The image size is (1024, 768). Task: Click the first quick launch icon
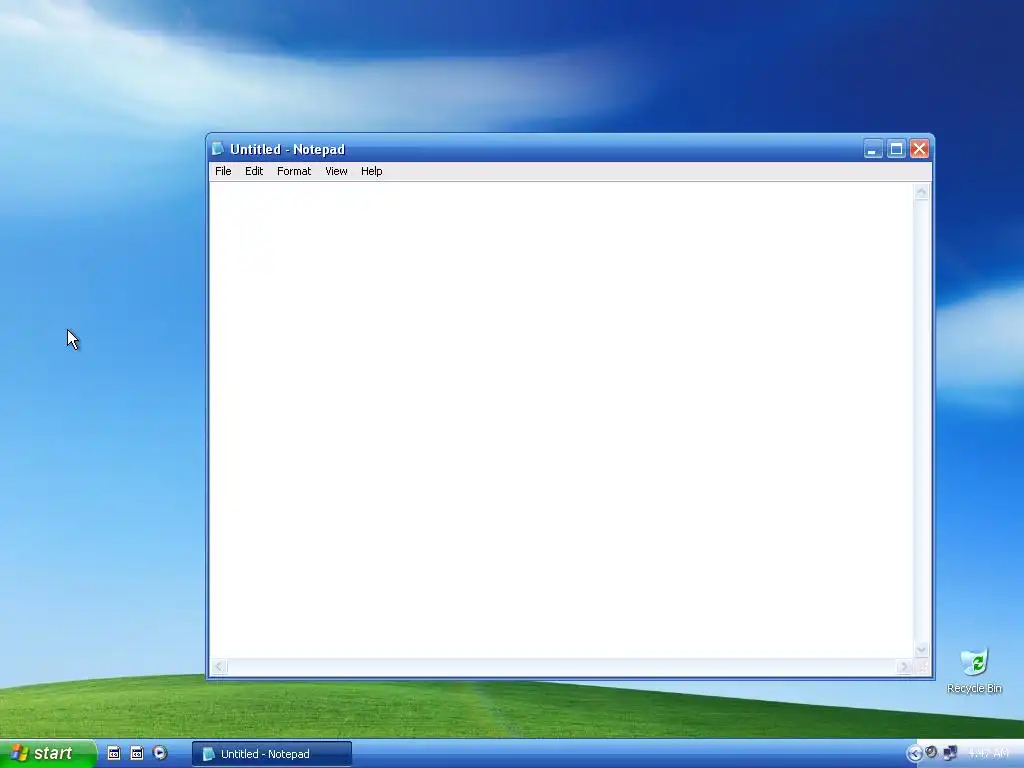tap(114, 754)
